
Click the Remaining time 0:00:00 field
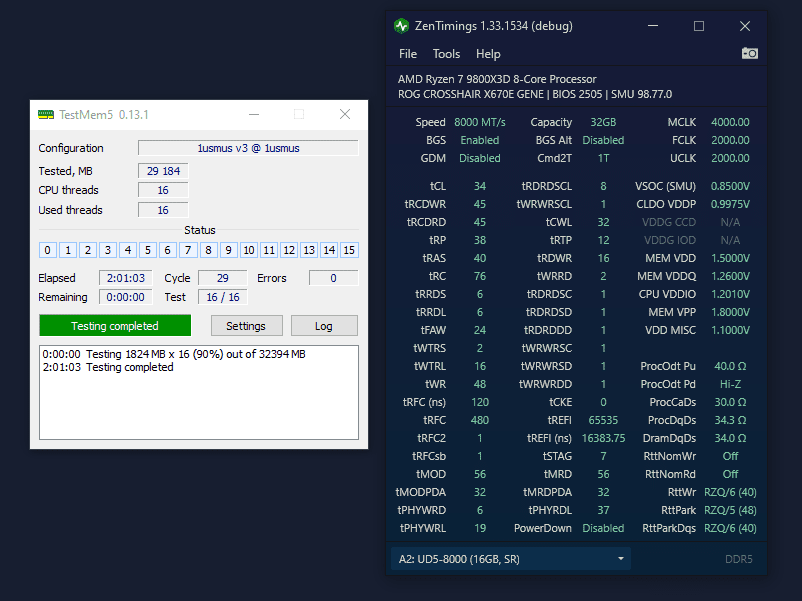tap(126, 297)
